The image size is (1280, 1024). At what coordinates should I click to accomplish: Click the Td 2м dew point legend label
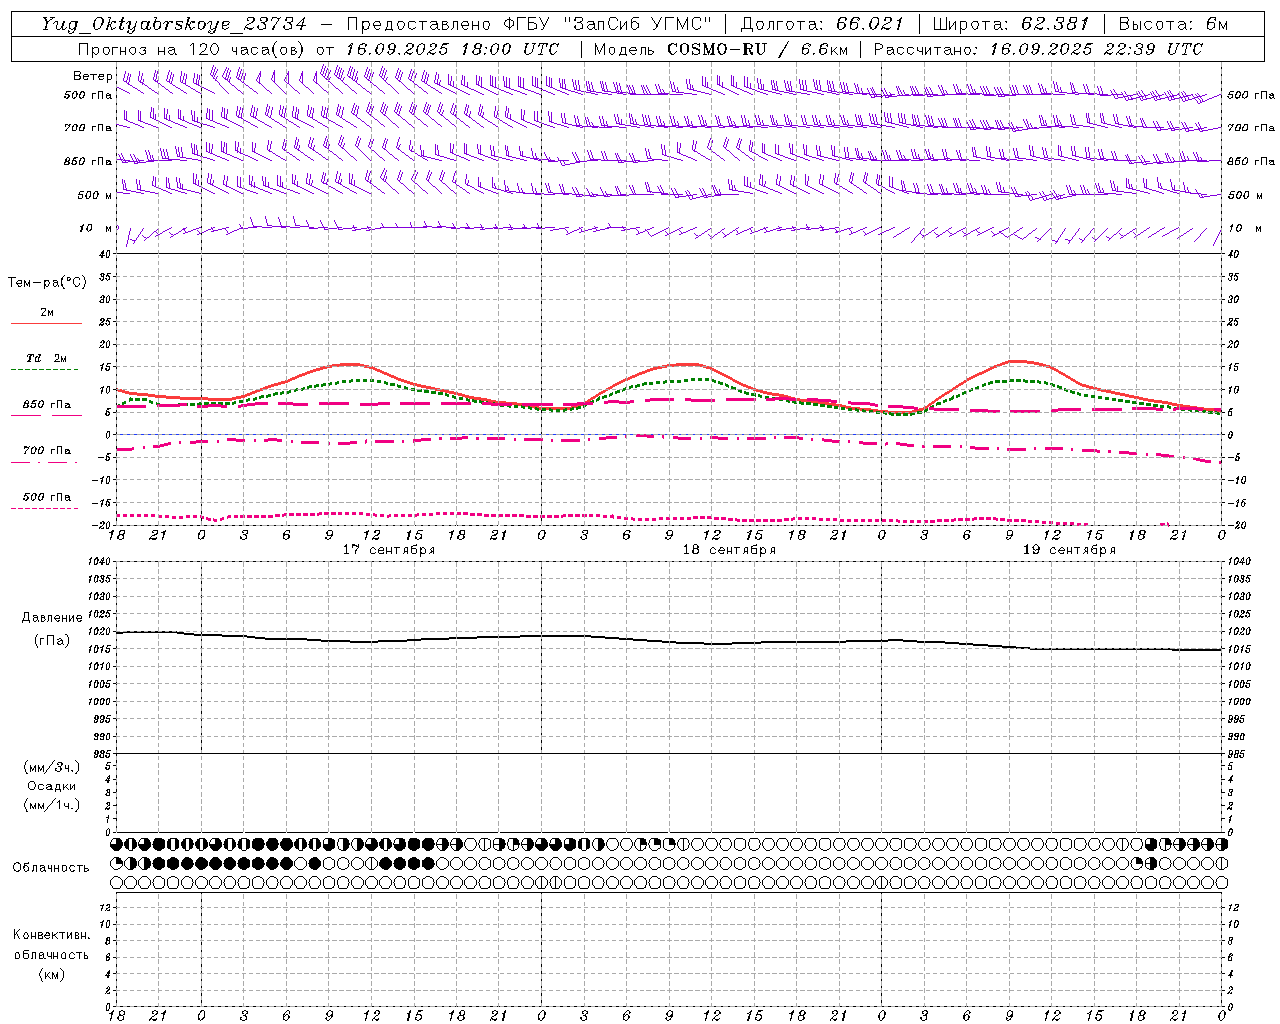tap(47, 358)
